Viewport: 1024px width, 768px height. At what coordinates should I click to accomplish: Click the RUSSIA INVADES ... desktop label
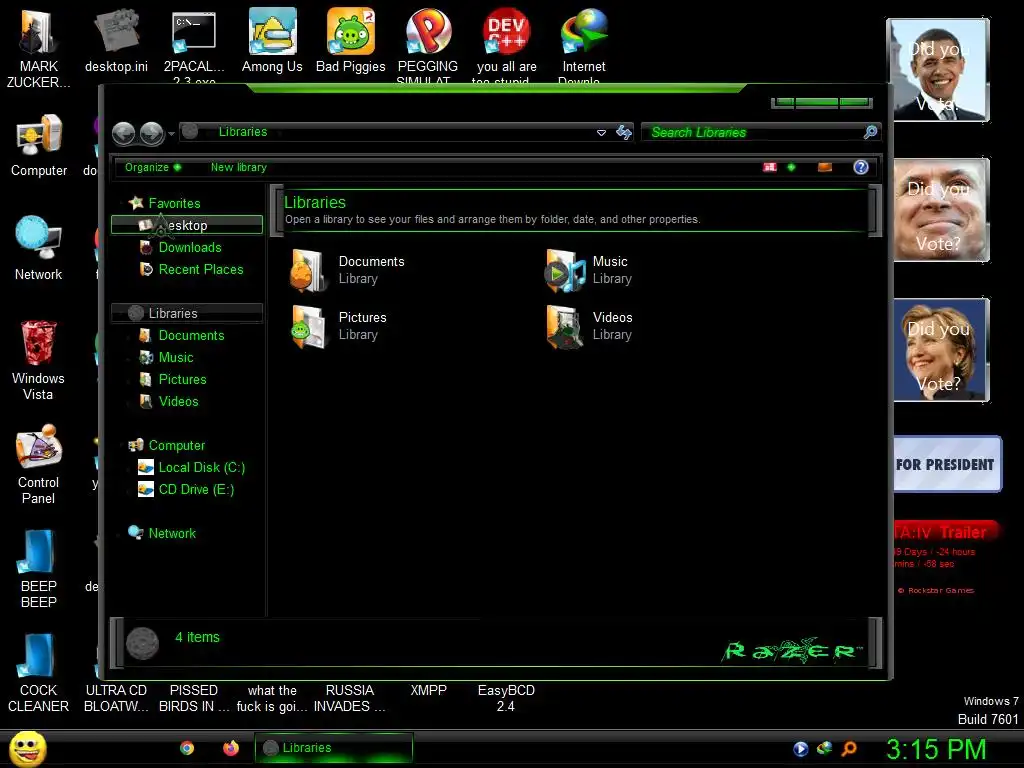click(349, 698)
